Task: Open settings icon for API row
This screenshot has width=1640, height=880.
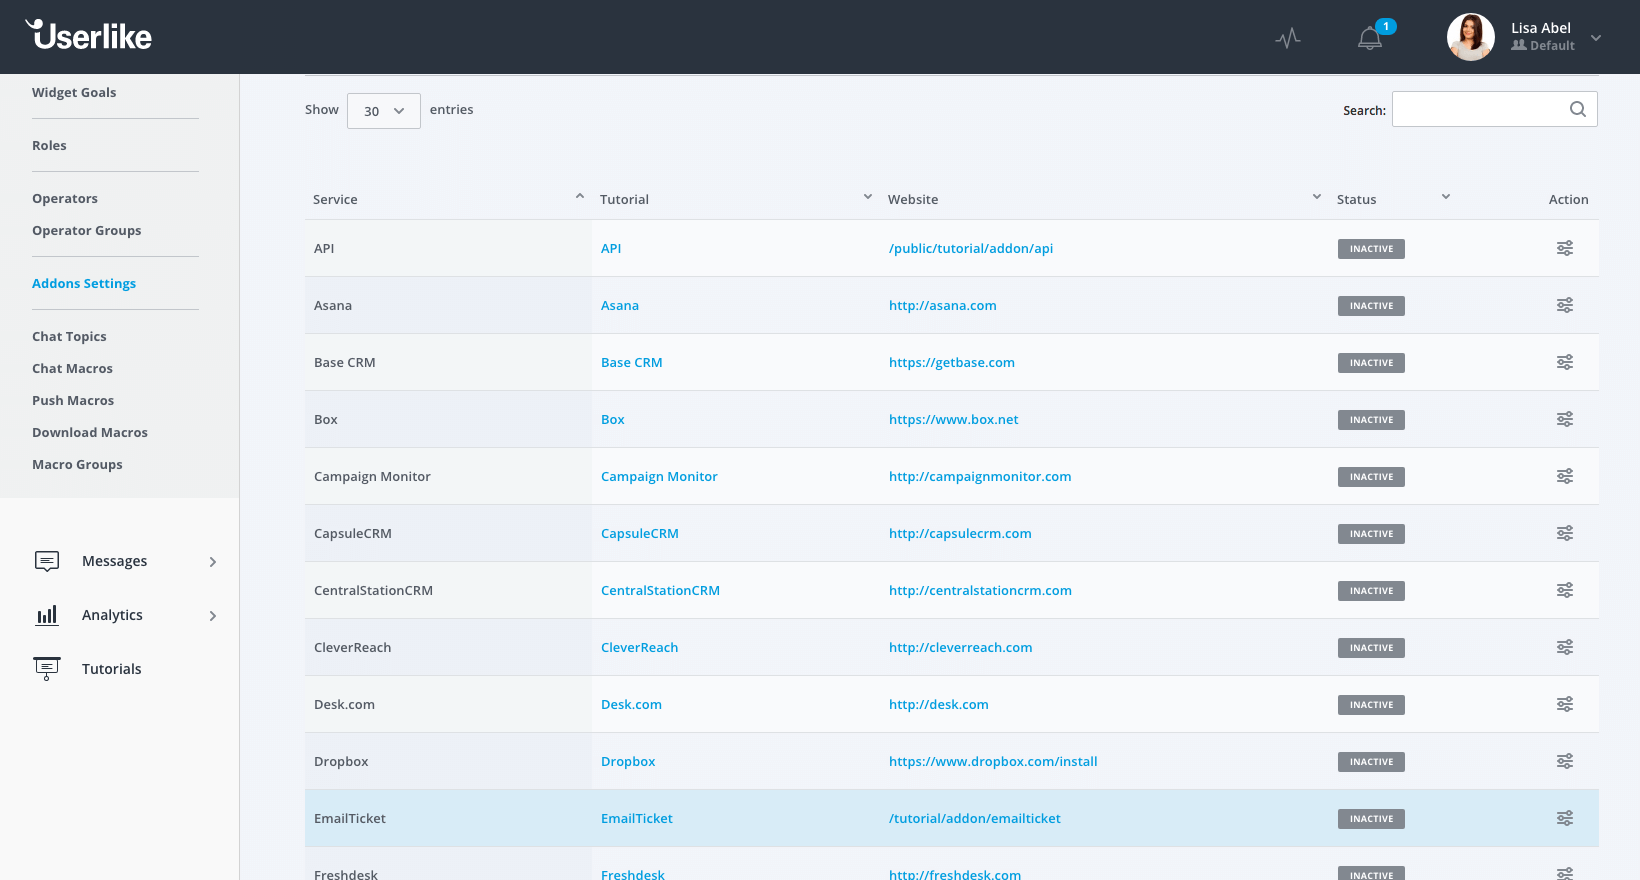Action: (1565, 248)
